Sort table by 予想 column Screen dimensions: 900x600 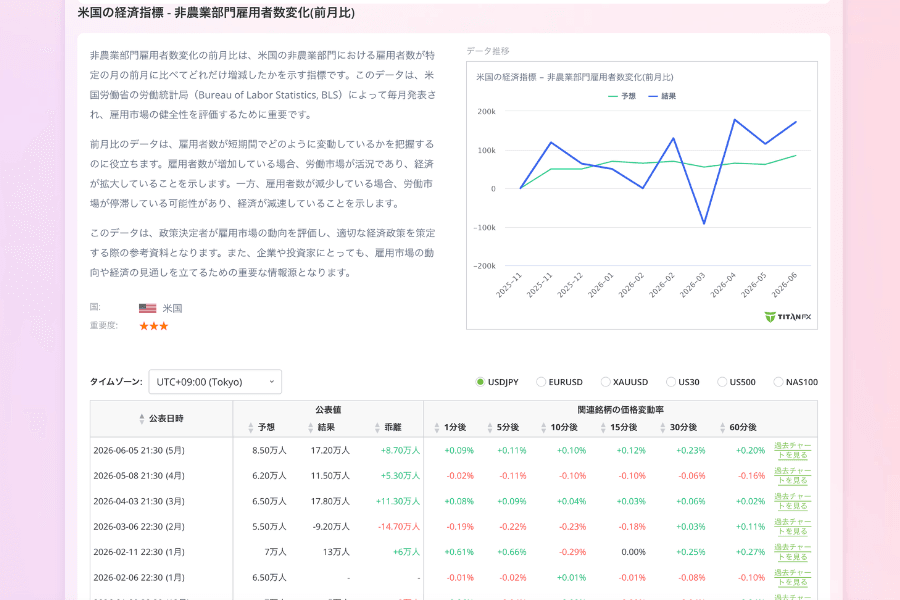[x=262, y=427]
